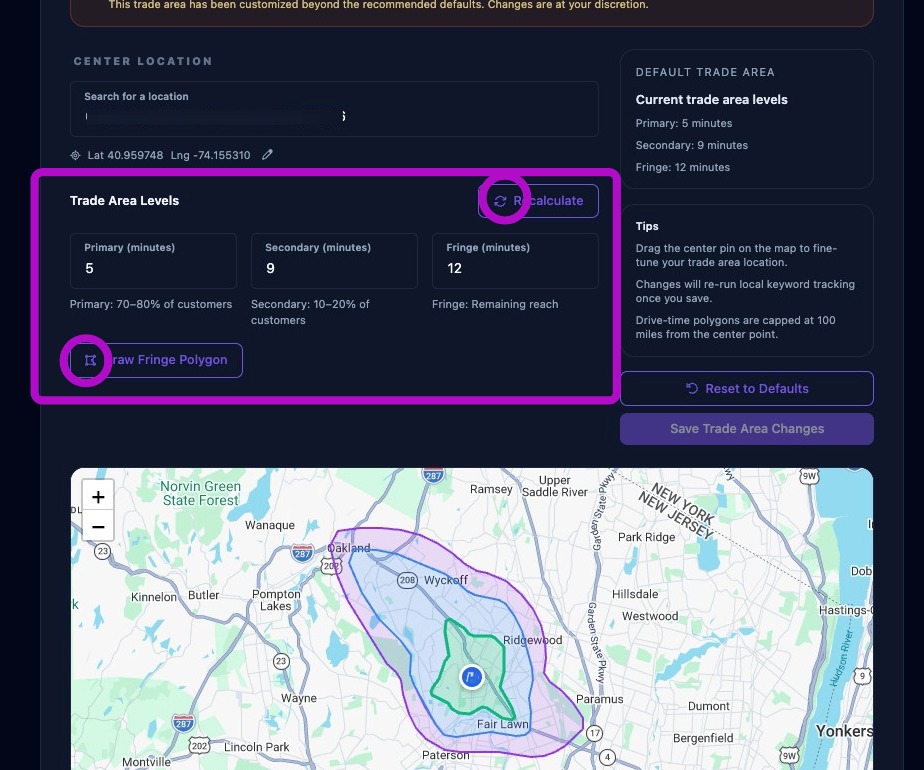Edit coordinates with the pencil icon
Viewport: 924px width, 770px height.
pos(267,154)
